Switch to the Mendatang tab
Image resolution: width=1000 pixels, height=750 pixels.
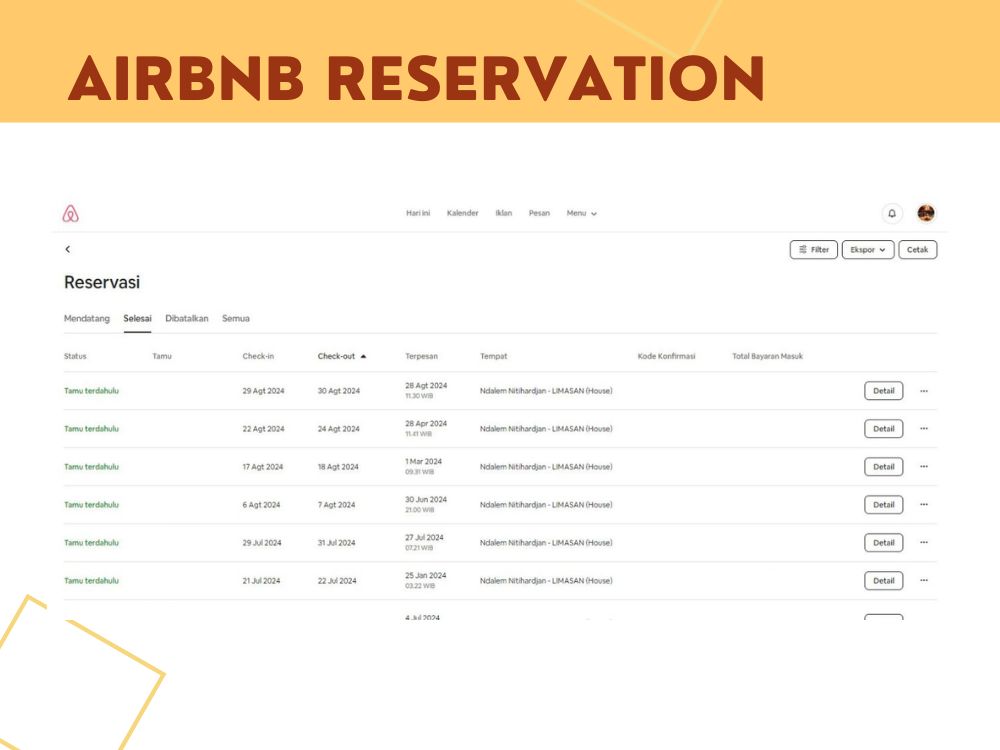coord(87,318)
